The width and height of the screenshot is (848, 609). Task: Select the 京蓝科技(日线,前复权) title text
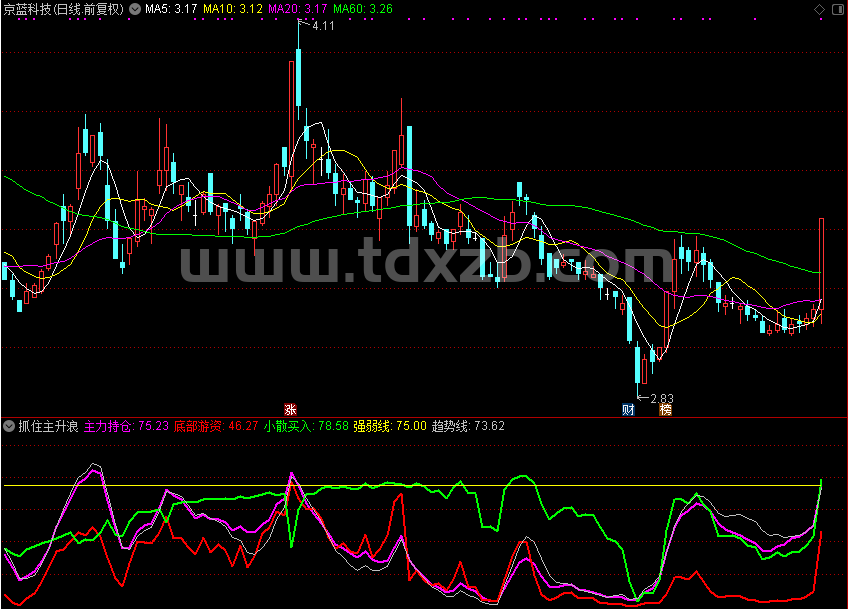(63, 9)
